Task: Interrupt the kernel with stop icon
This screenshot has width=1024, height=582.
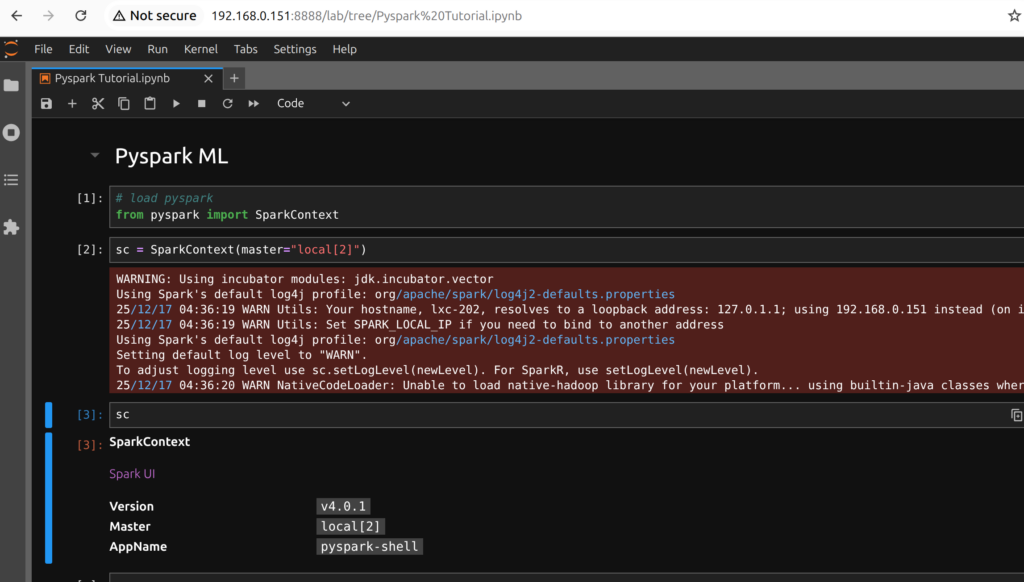Action: (202, 103)
